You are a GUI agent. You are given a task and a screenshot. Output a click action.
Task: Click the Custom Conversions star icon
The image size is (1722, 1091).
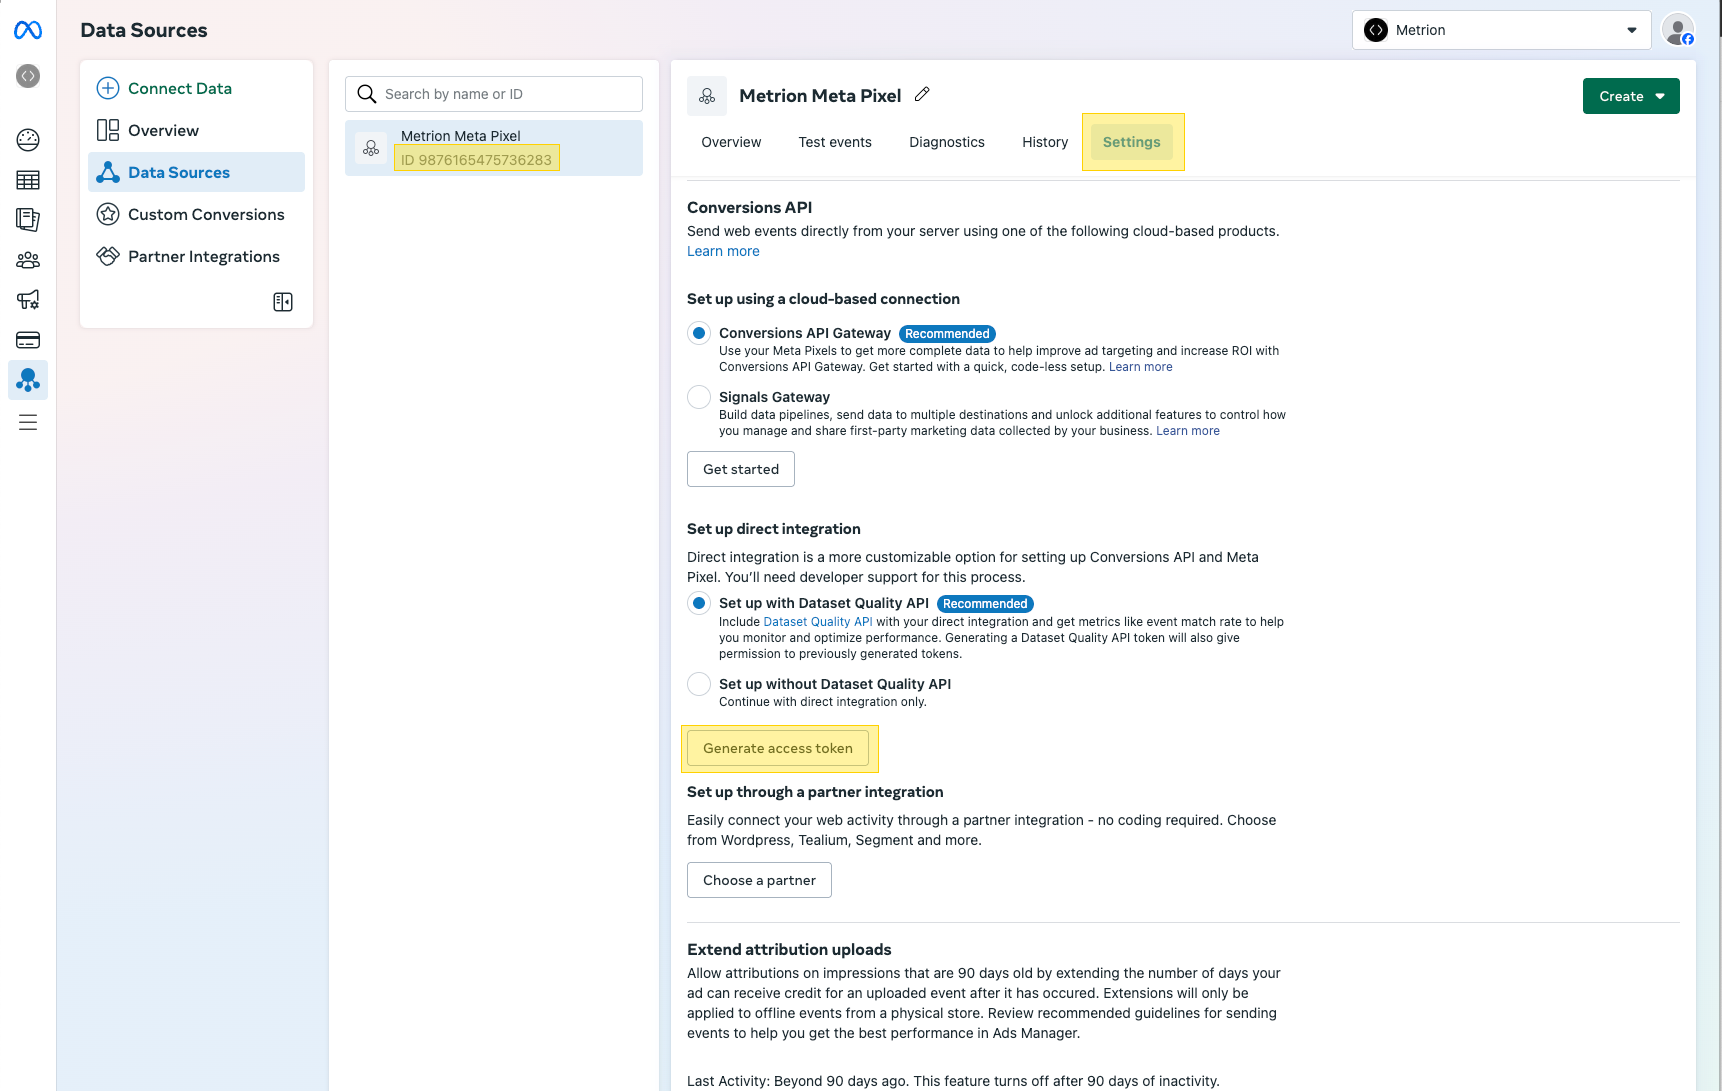[108, 214]
